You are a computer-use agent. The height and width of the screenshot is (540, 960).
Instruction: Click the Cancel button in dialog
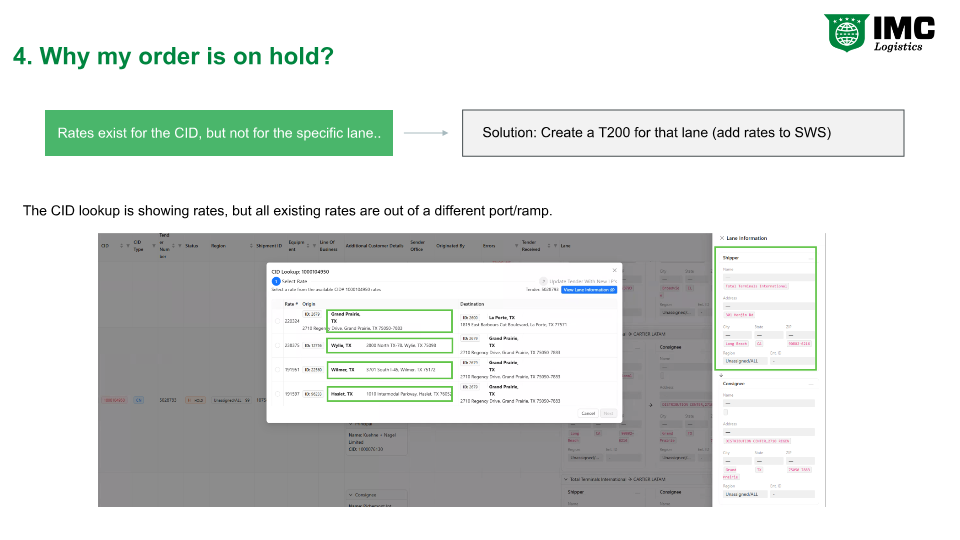[588, 414]
